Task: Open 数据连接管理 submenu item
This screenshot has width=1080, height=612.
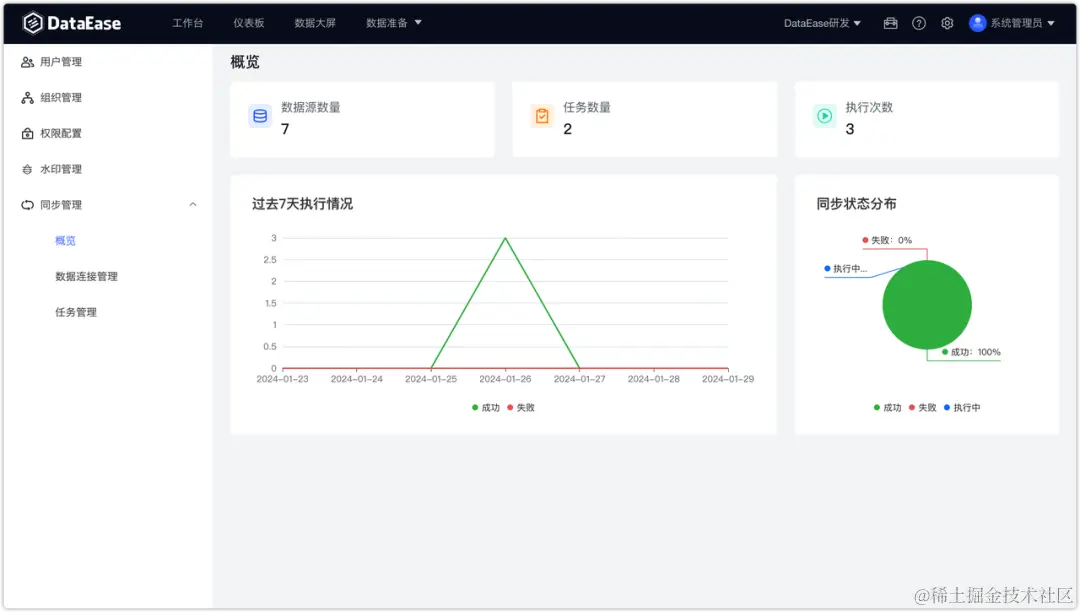Action: (86, 277)
